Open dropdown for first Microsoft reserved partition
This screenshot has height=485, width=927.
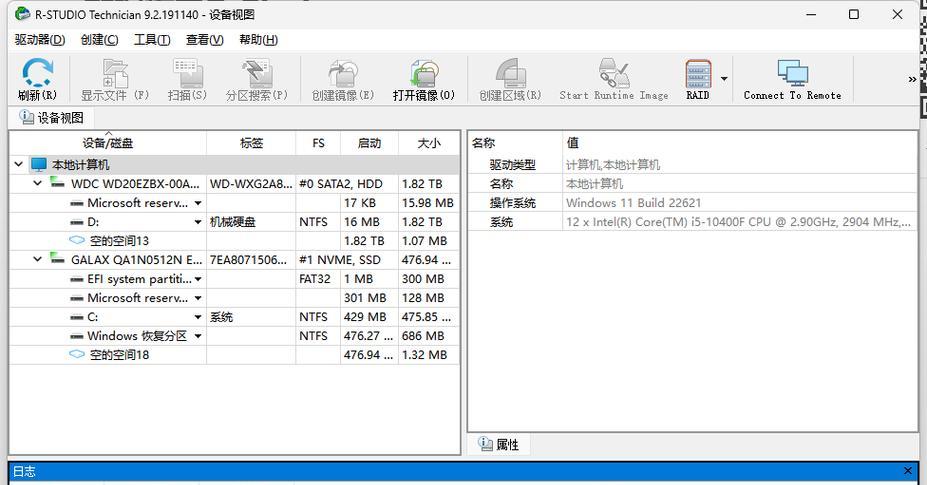198,203
